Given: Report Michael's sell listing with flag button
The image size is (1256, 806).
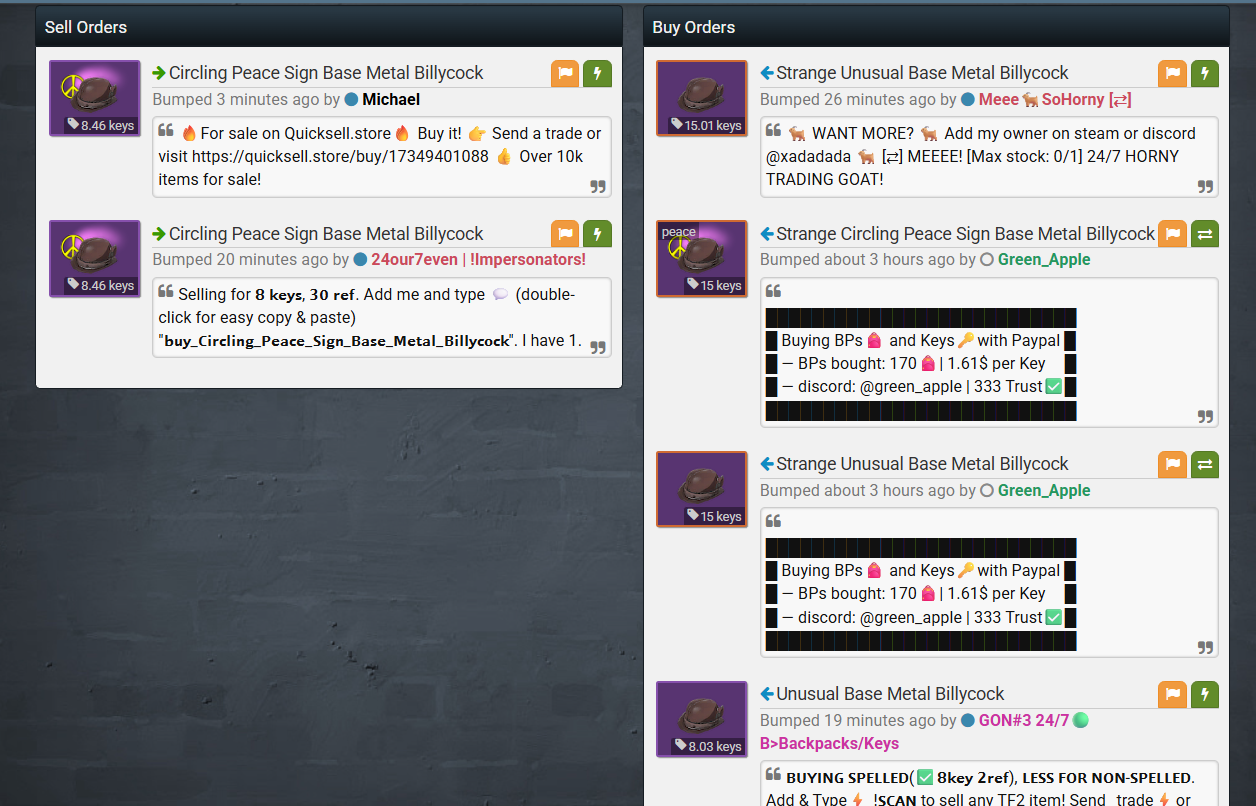Looking at the screenshot, I should pyautogui.click(x=565, y=73).
